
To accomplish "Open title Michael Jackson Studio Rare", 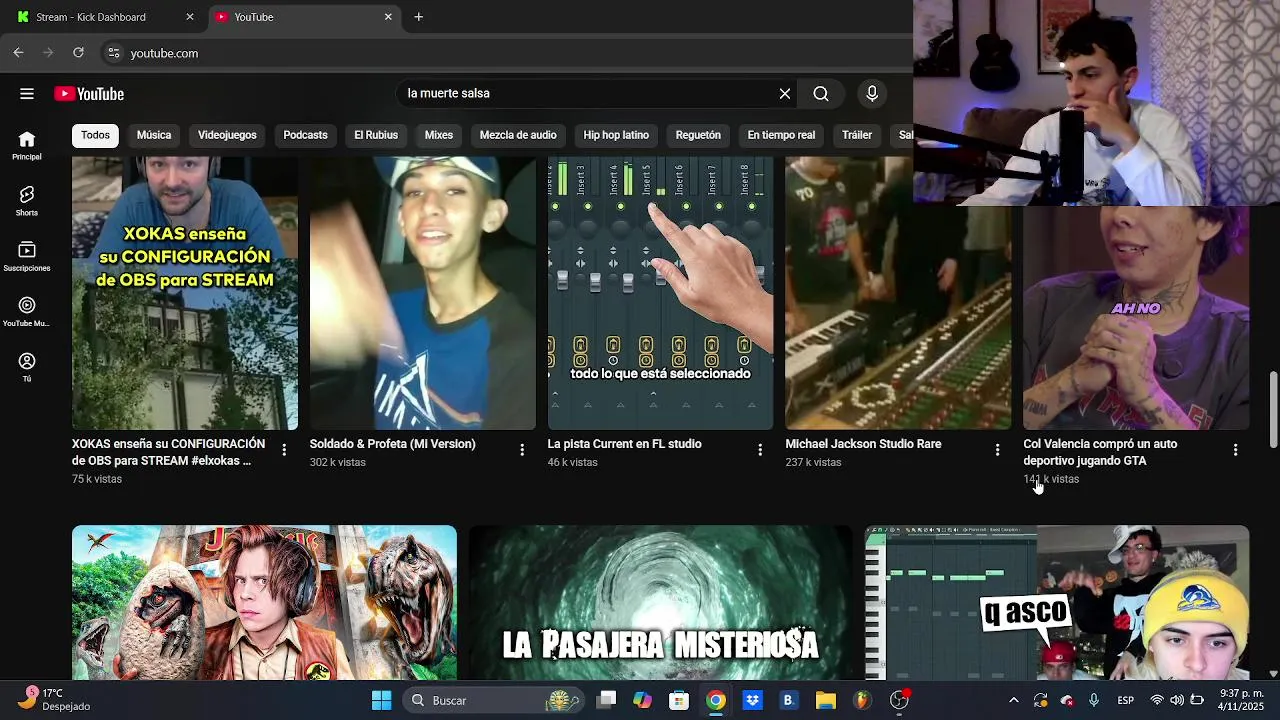I will click(863, 444).
